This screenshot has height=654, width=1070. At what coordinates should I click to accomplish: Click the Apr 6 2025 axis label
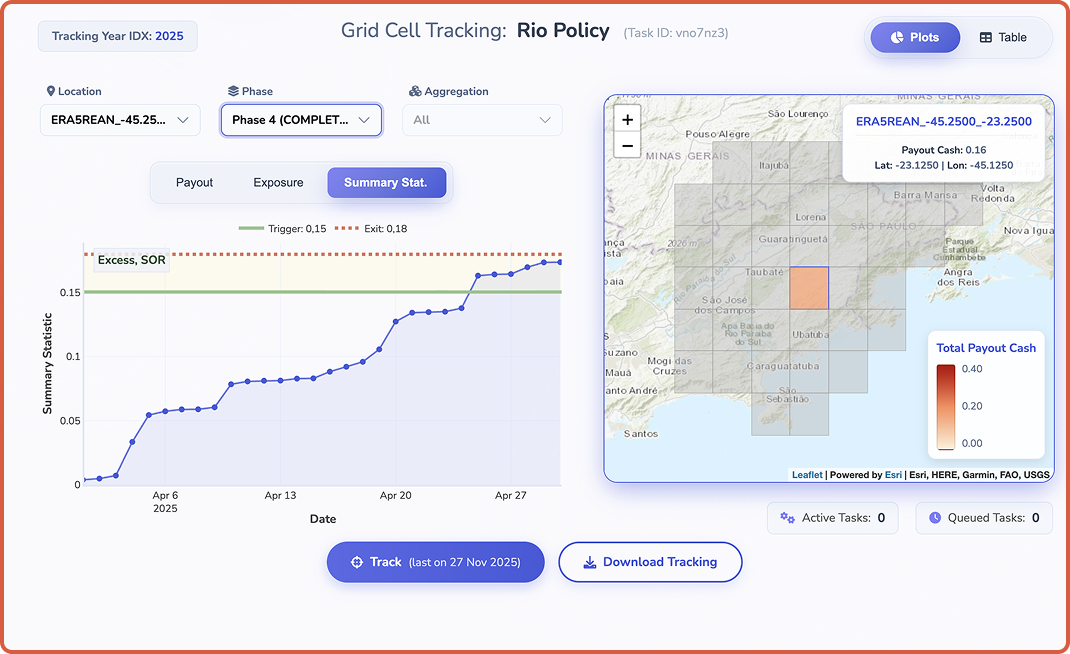165,502
